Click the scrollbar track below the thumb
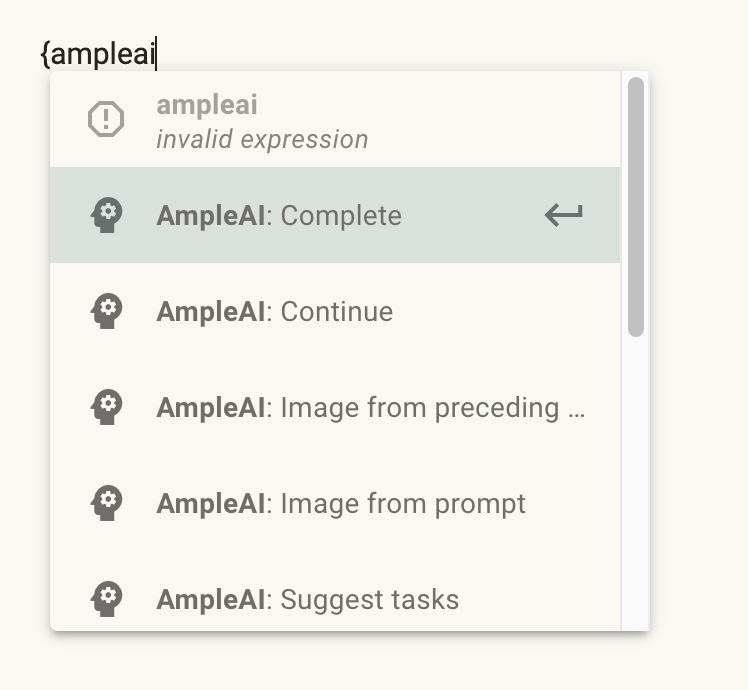Screen dimensions: 748x690 click(636, 482)
